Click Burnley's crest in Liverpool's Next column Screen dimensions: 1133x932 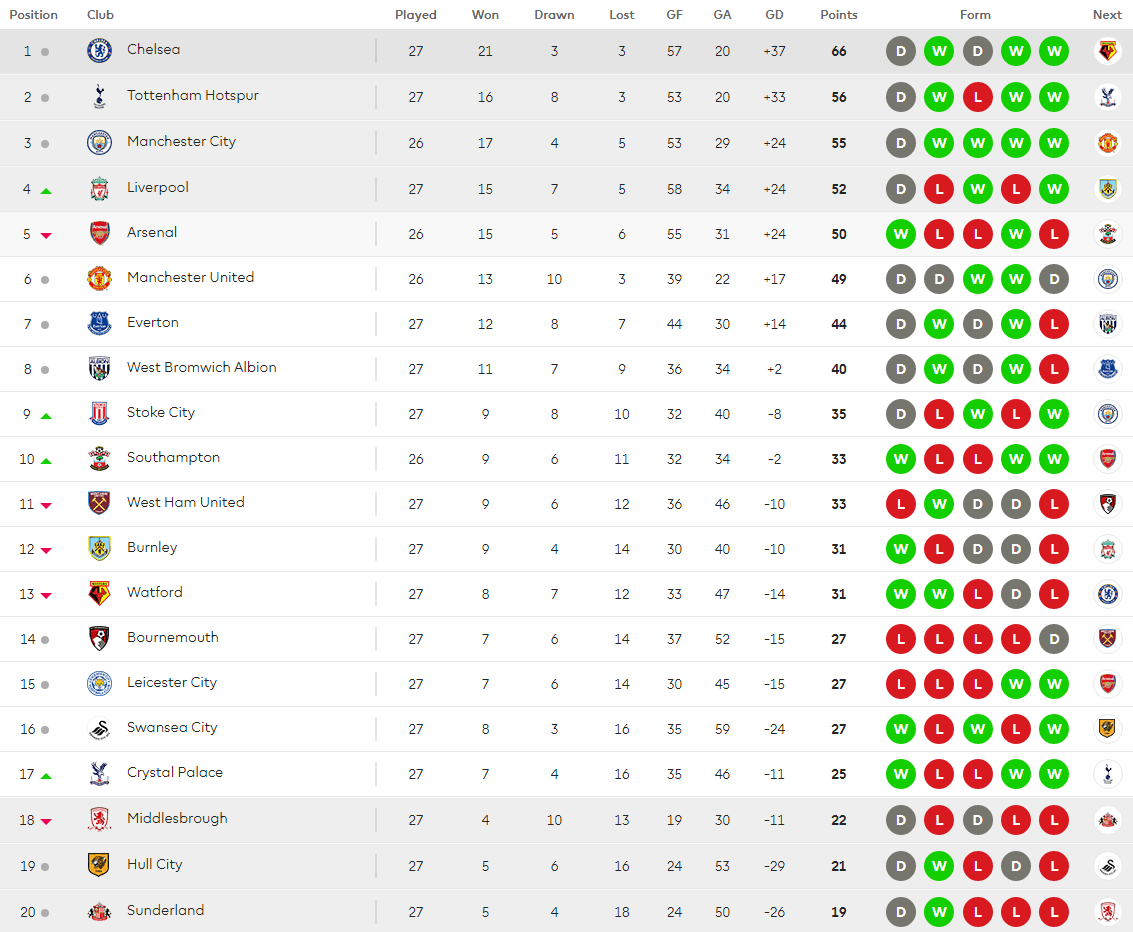pos(1107,189)
